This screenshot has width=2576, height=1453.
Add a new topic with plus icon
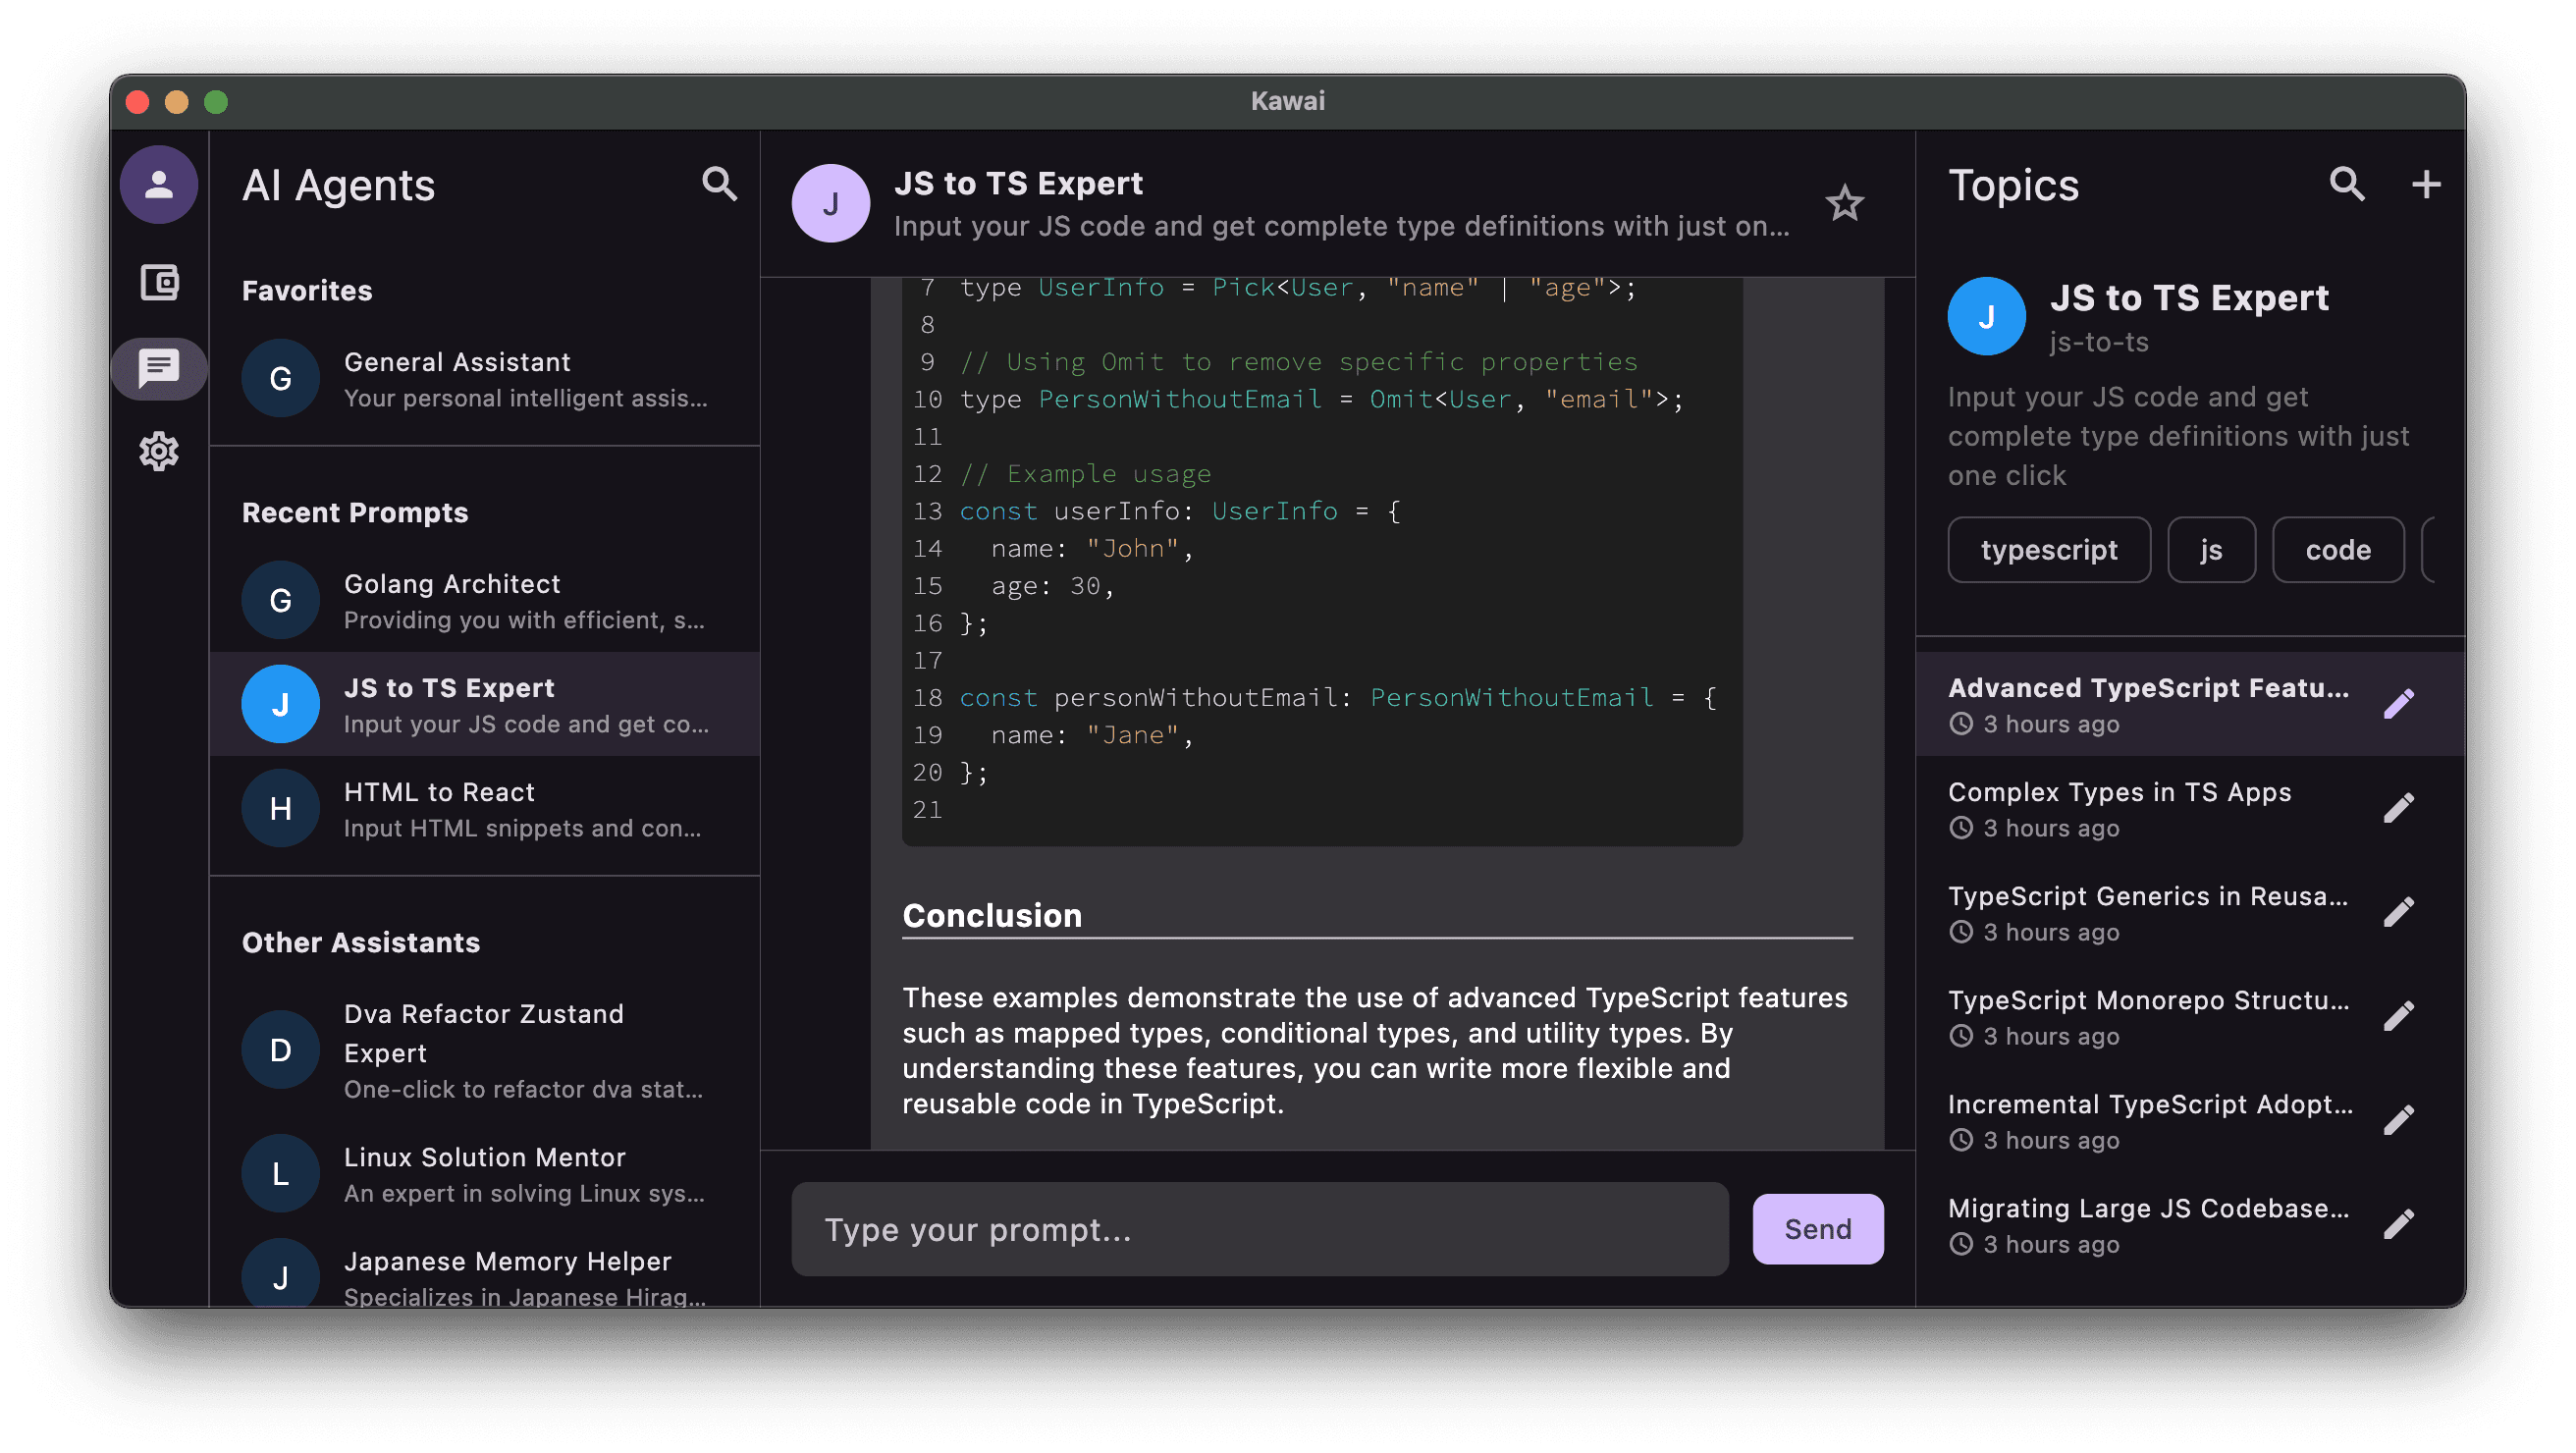[x=2426, y=184]
